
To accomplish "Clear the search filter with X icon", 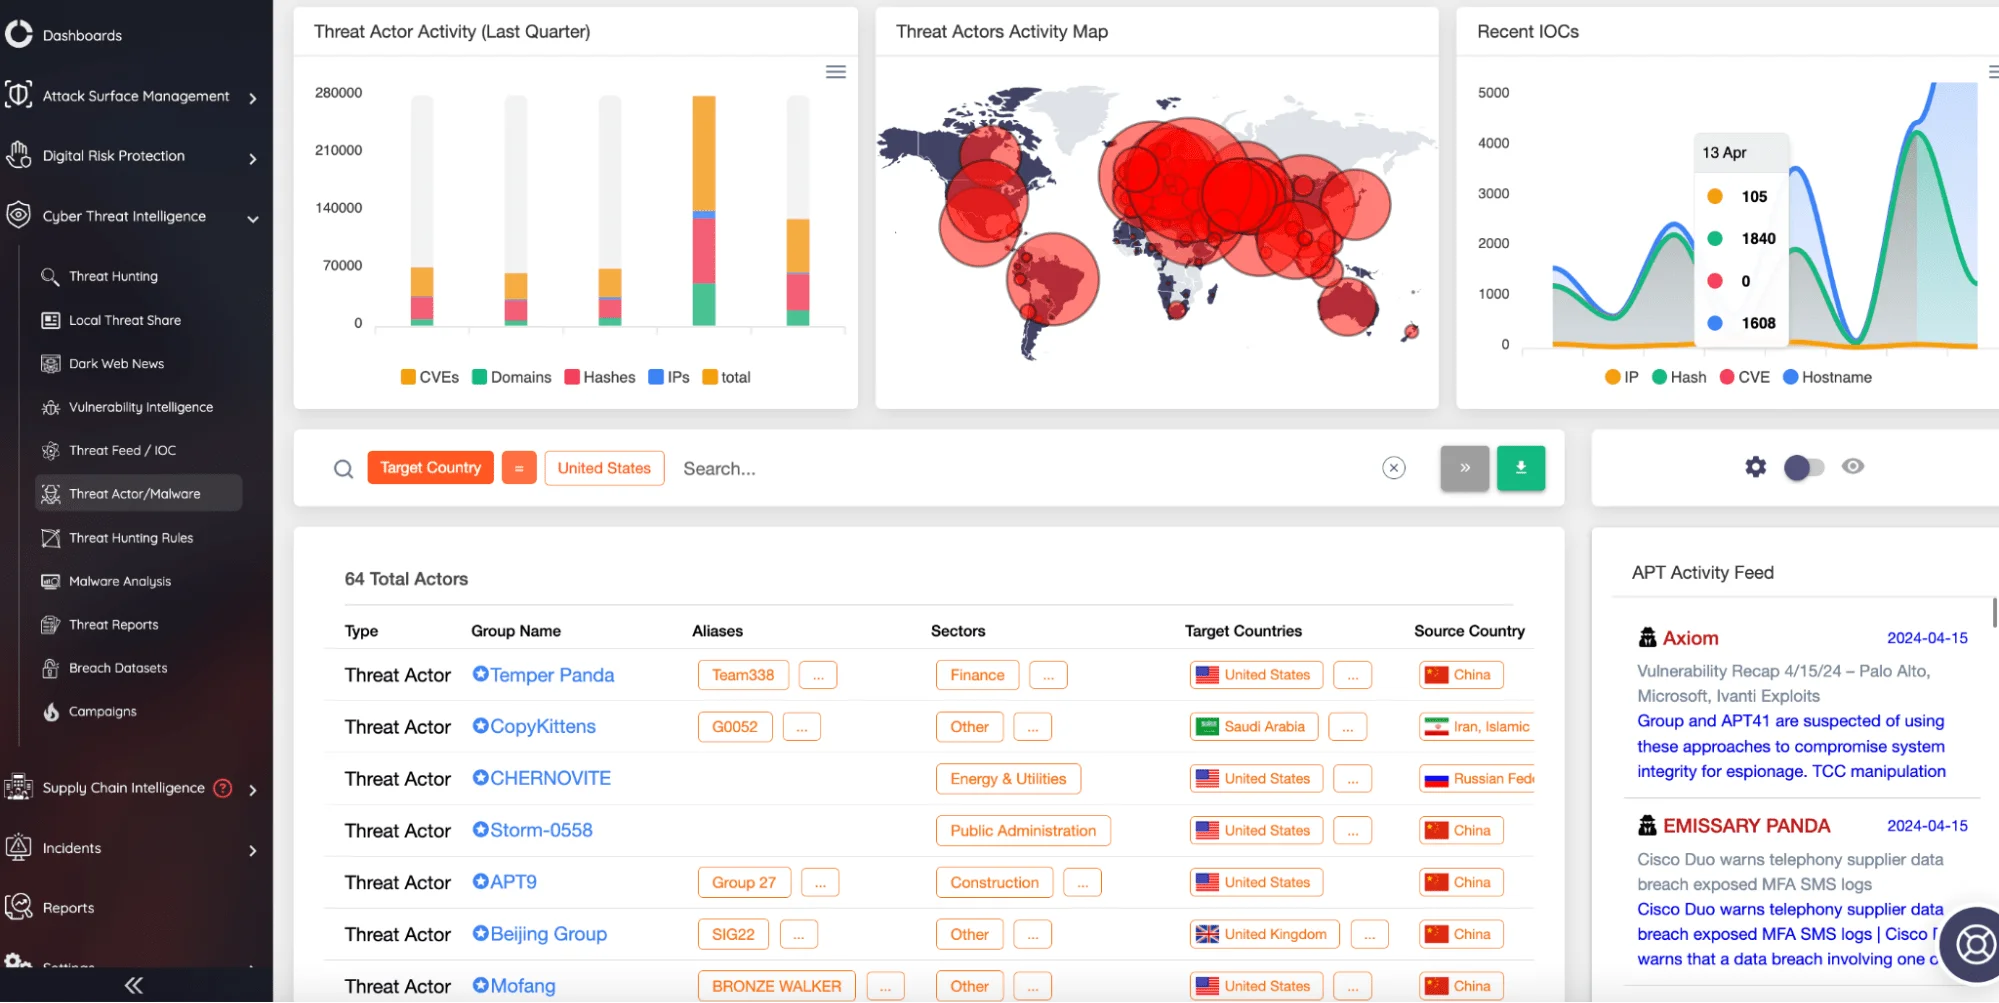I will point(1394,468).
